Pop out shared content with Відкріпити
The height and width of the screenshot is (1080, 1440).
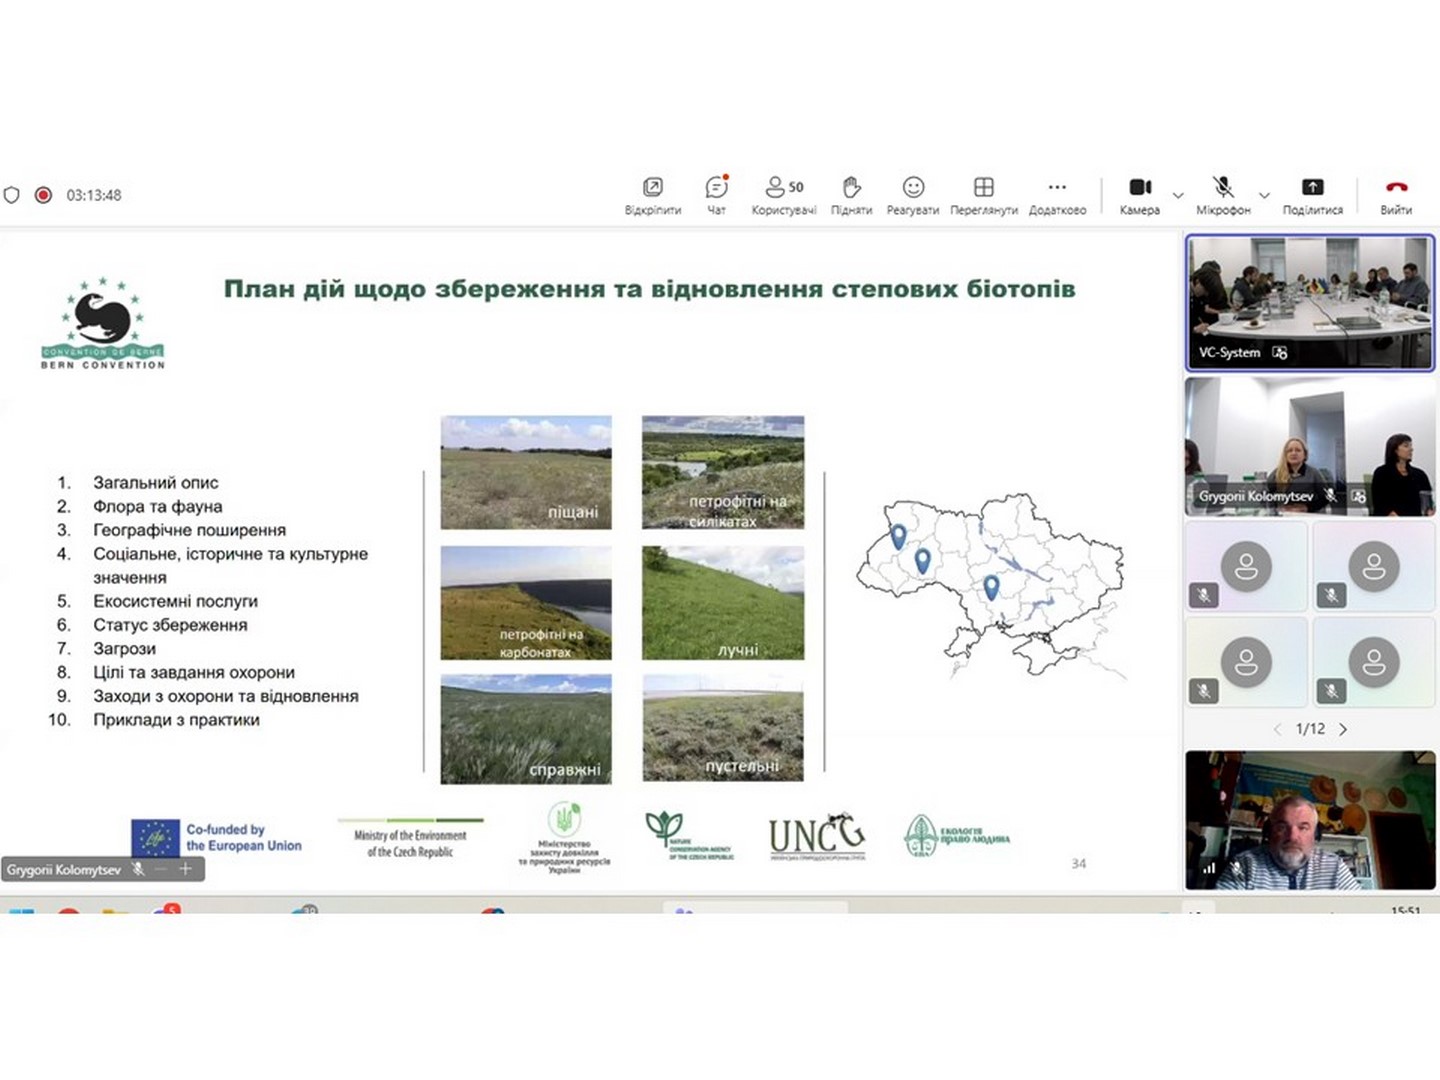tap(652, 194)
